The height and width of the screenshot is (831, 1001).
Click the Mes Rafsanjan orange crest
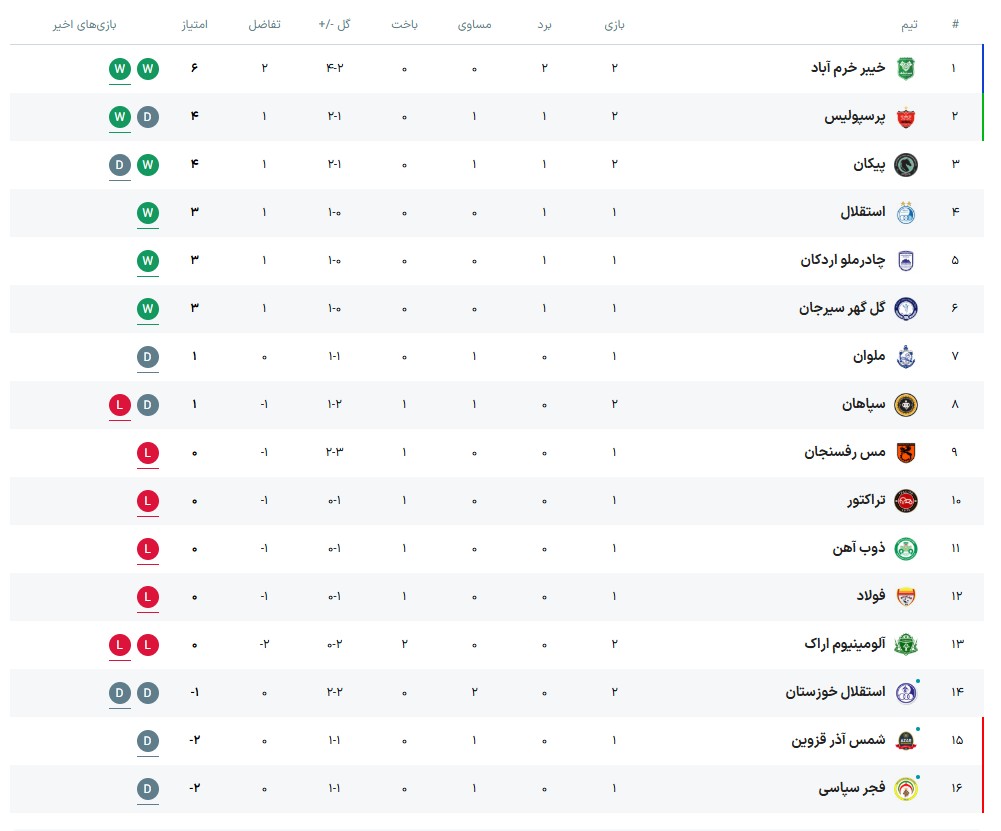click(906, 453)
